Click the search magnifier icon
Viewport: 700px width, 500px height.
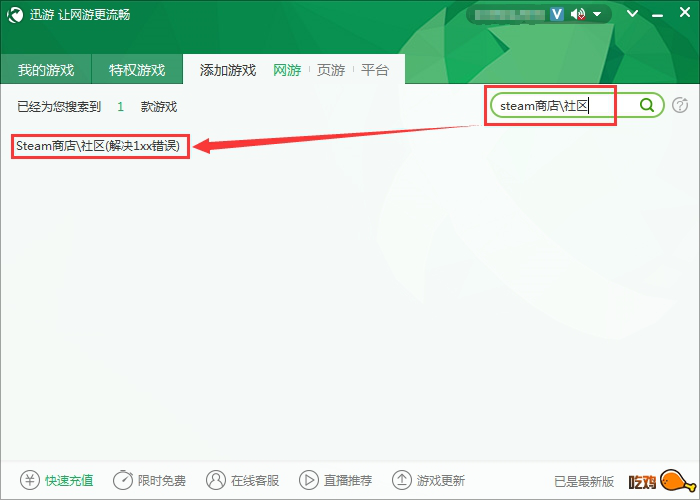click(646, 105)
